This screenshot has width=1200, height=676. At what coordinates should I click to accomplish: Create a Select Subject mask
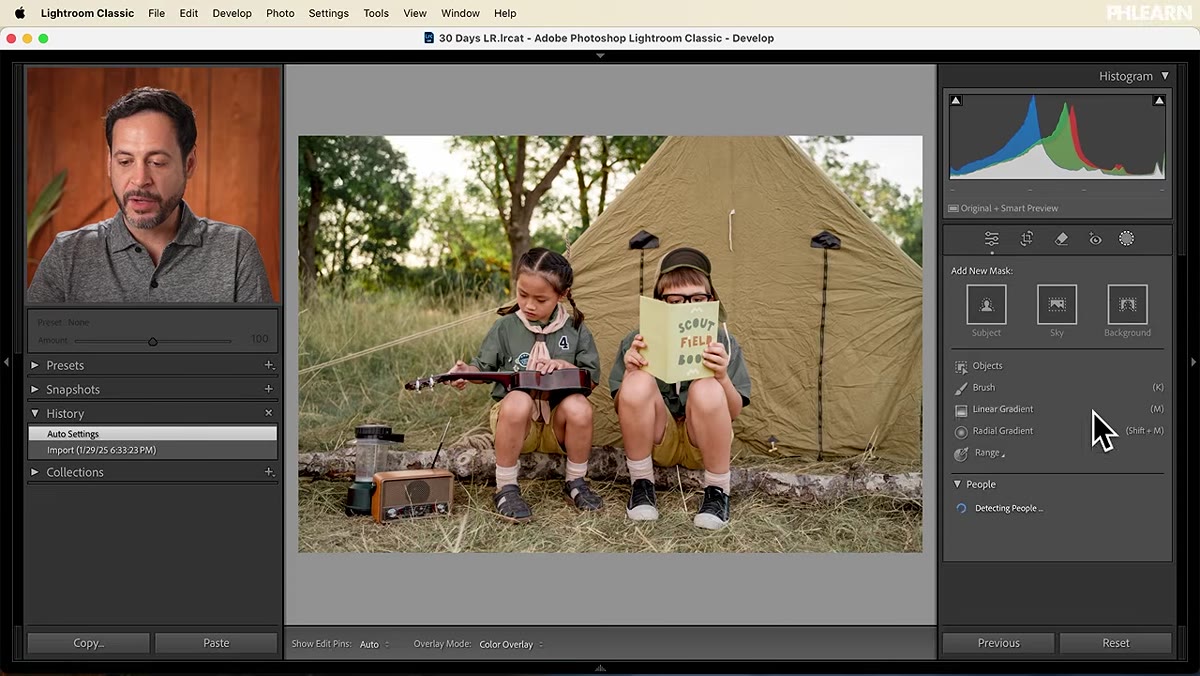point(986,305)
